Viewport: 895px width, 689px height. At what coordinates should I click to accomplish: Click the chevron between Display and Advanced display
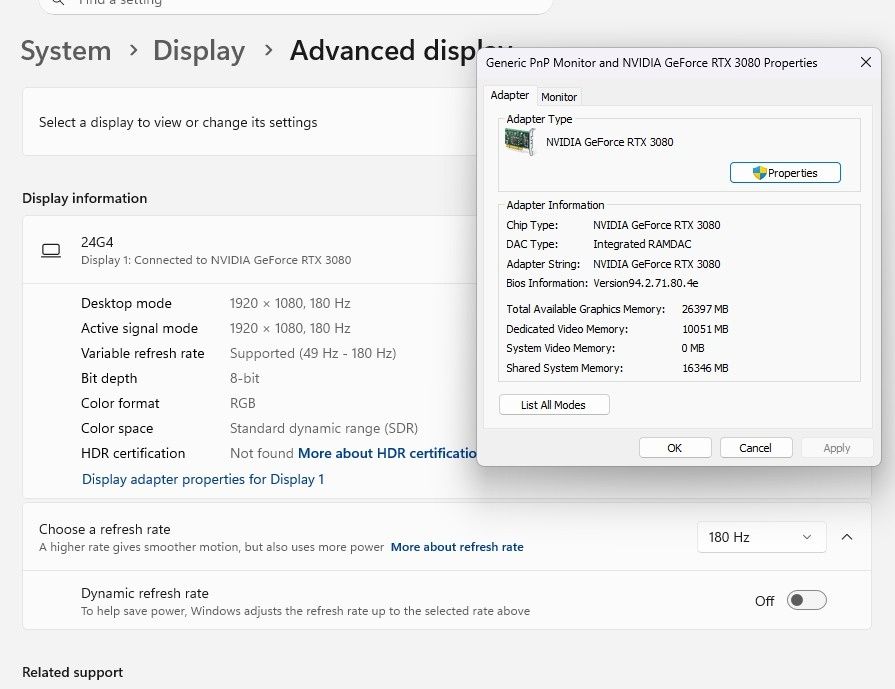click(x=268, y=50)
